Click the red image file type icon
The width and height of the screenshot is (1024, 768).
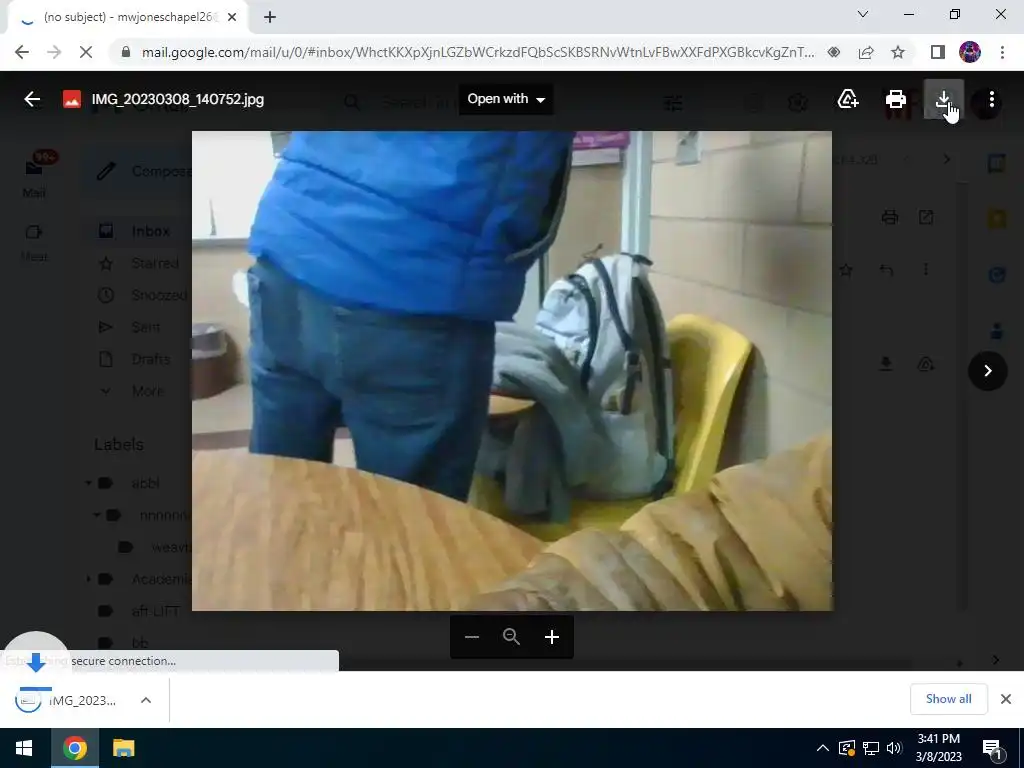click(x=72, y=99)
